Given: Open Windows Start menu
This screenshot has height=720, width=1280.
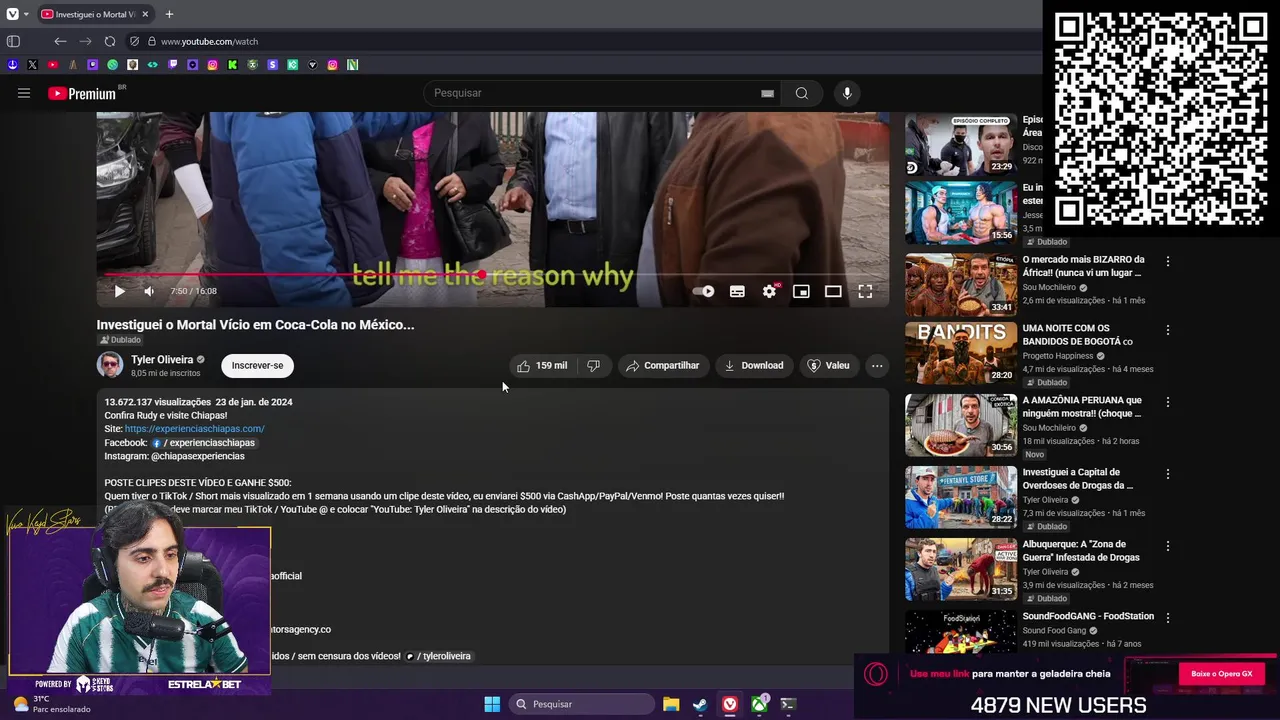Looking at the screenshot, I should (x=492, y=704).
